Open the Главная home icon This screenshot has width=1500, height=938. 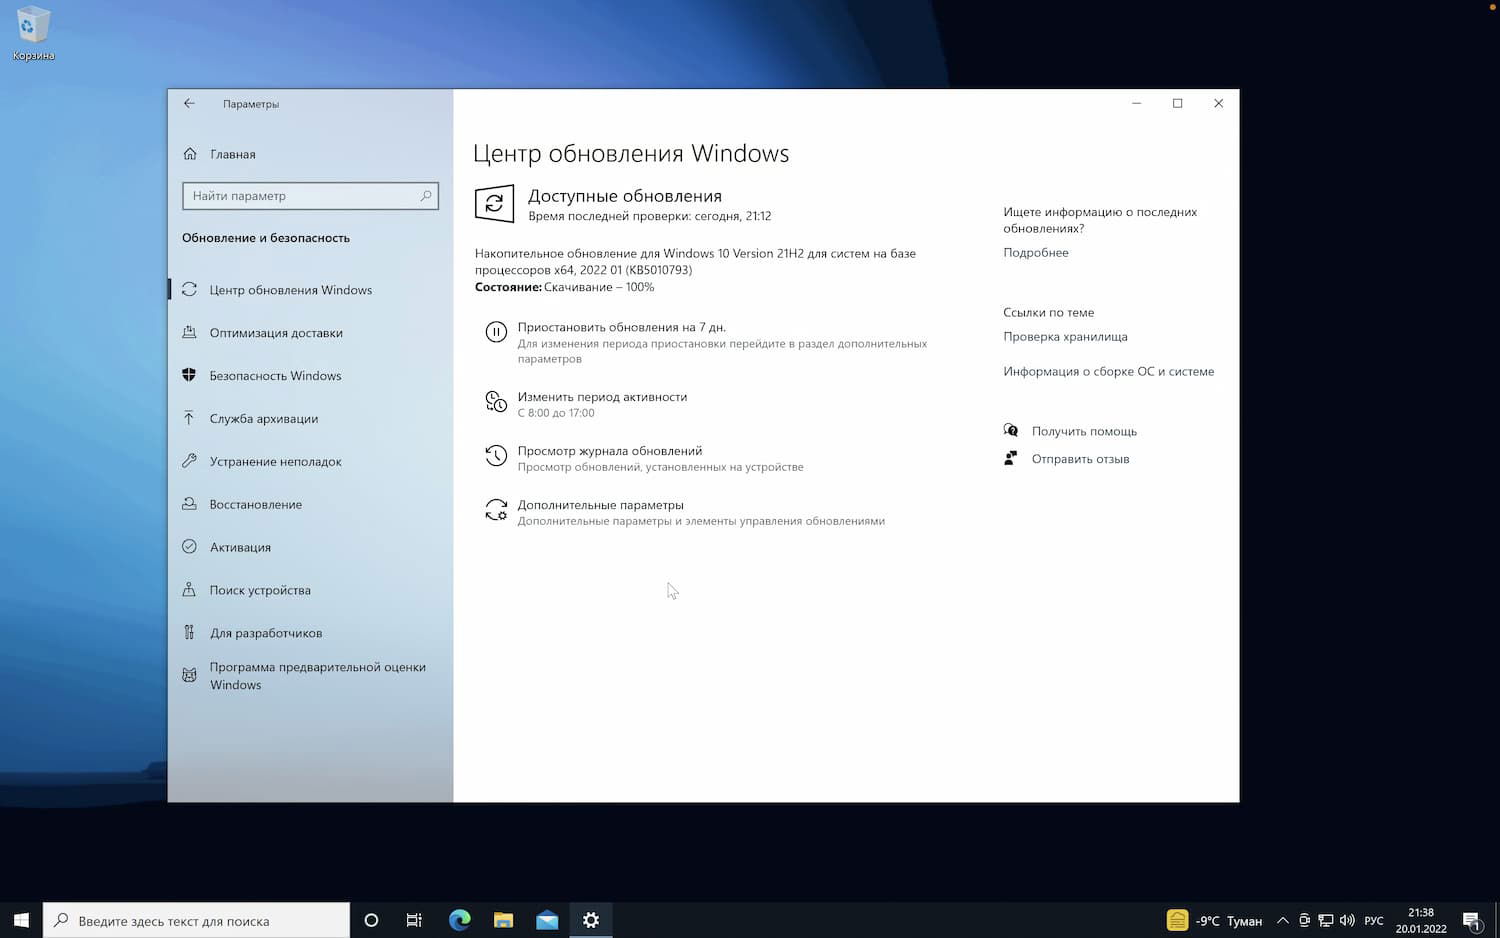point(190,154)
